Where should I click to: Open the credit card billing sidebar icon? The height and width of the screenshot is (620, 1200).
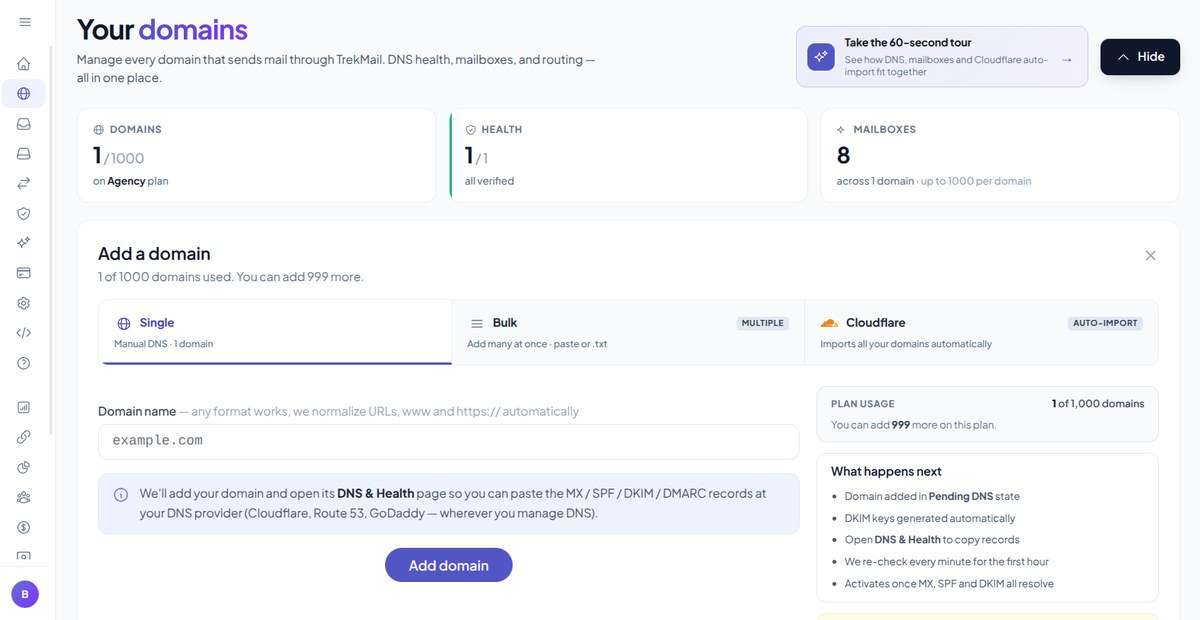tap(24, 273)
